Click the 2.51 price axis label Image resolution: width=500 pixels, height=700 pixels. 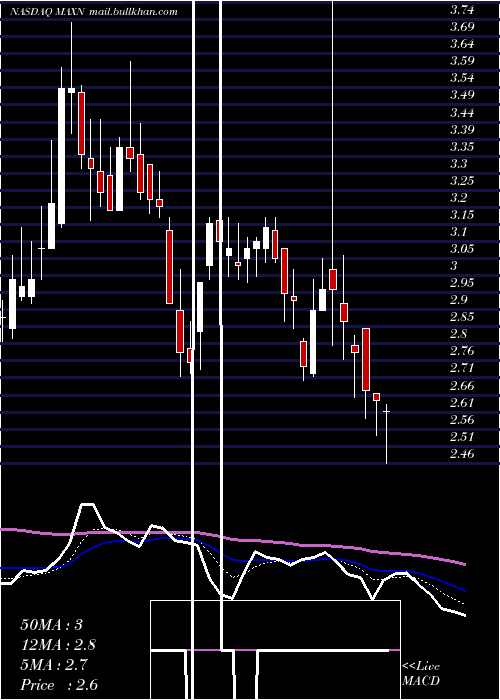[x=462, y=437]
